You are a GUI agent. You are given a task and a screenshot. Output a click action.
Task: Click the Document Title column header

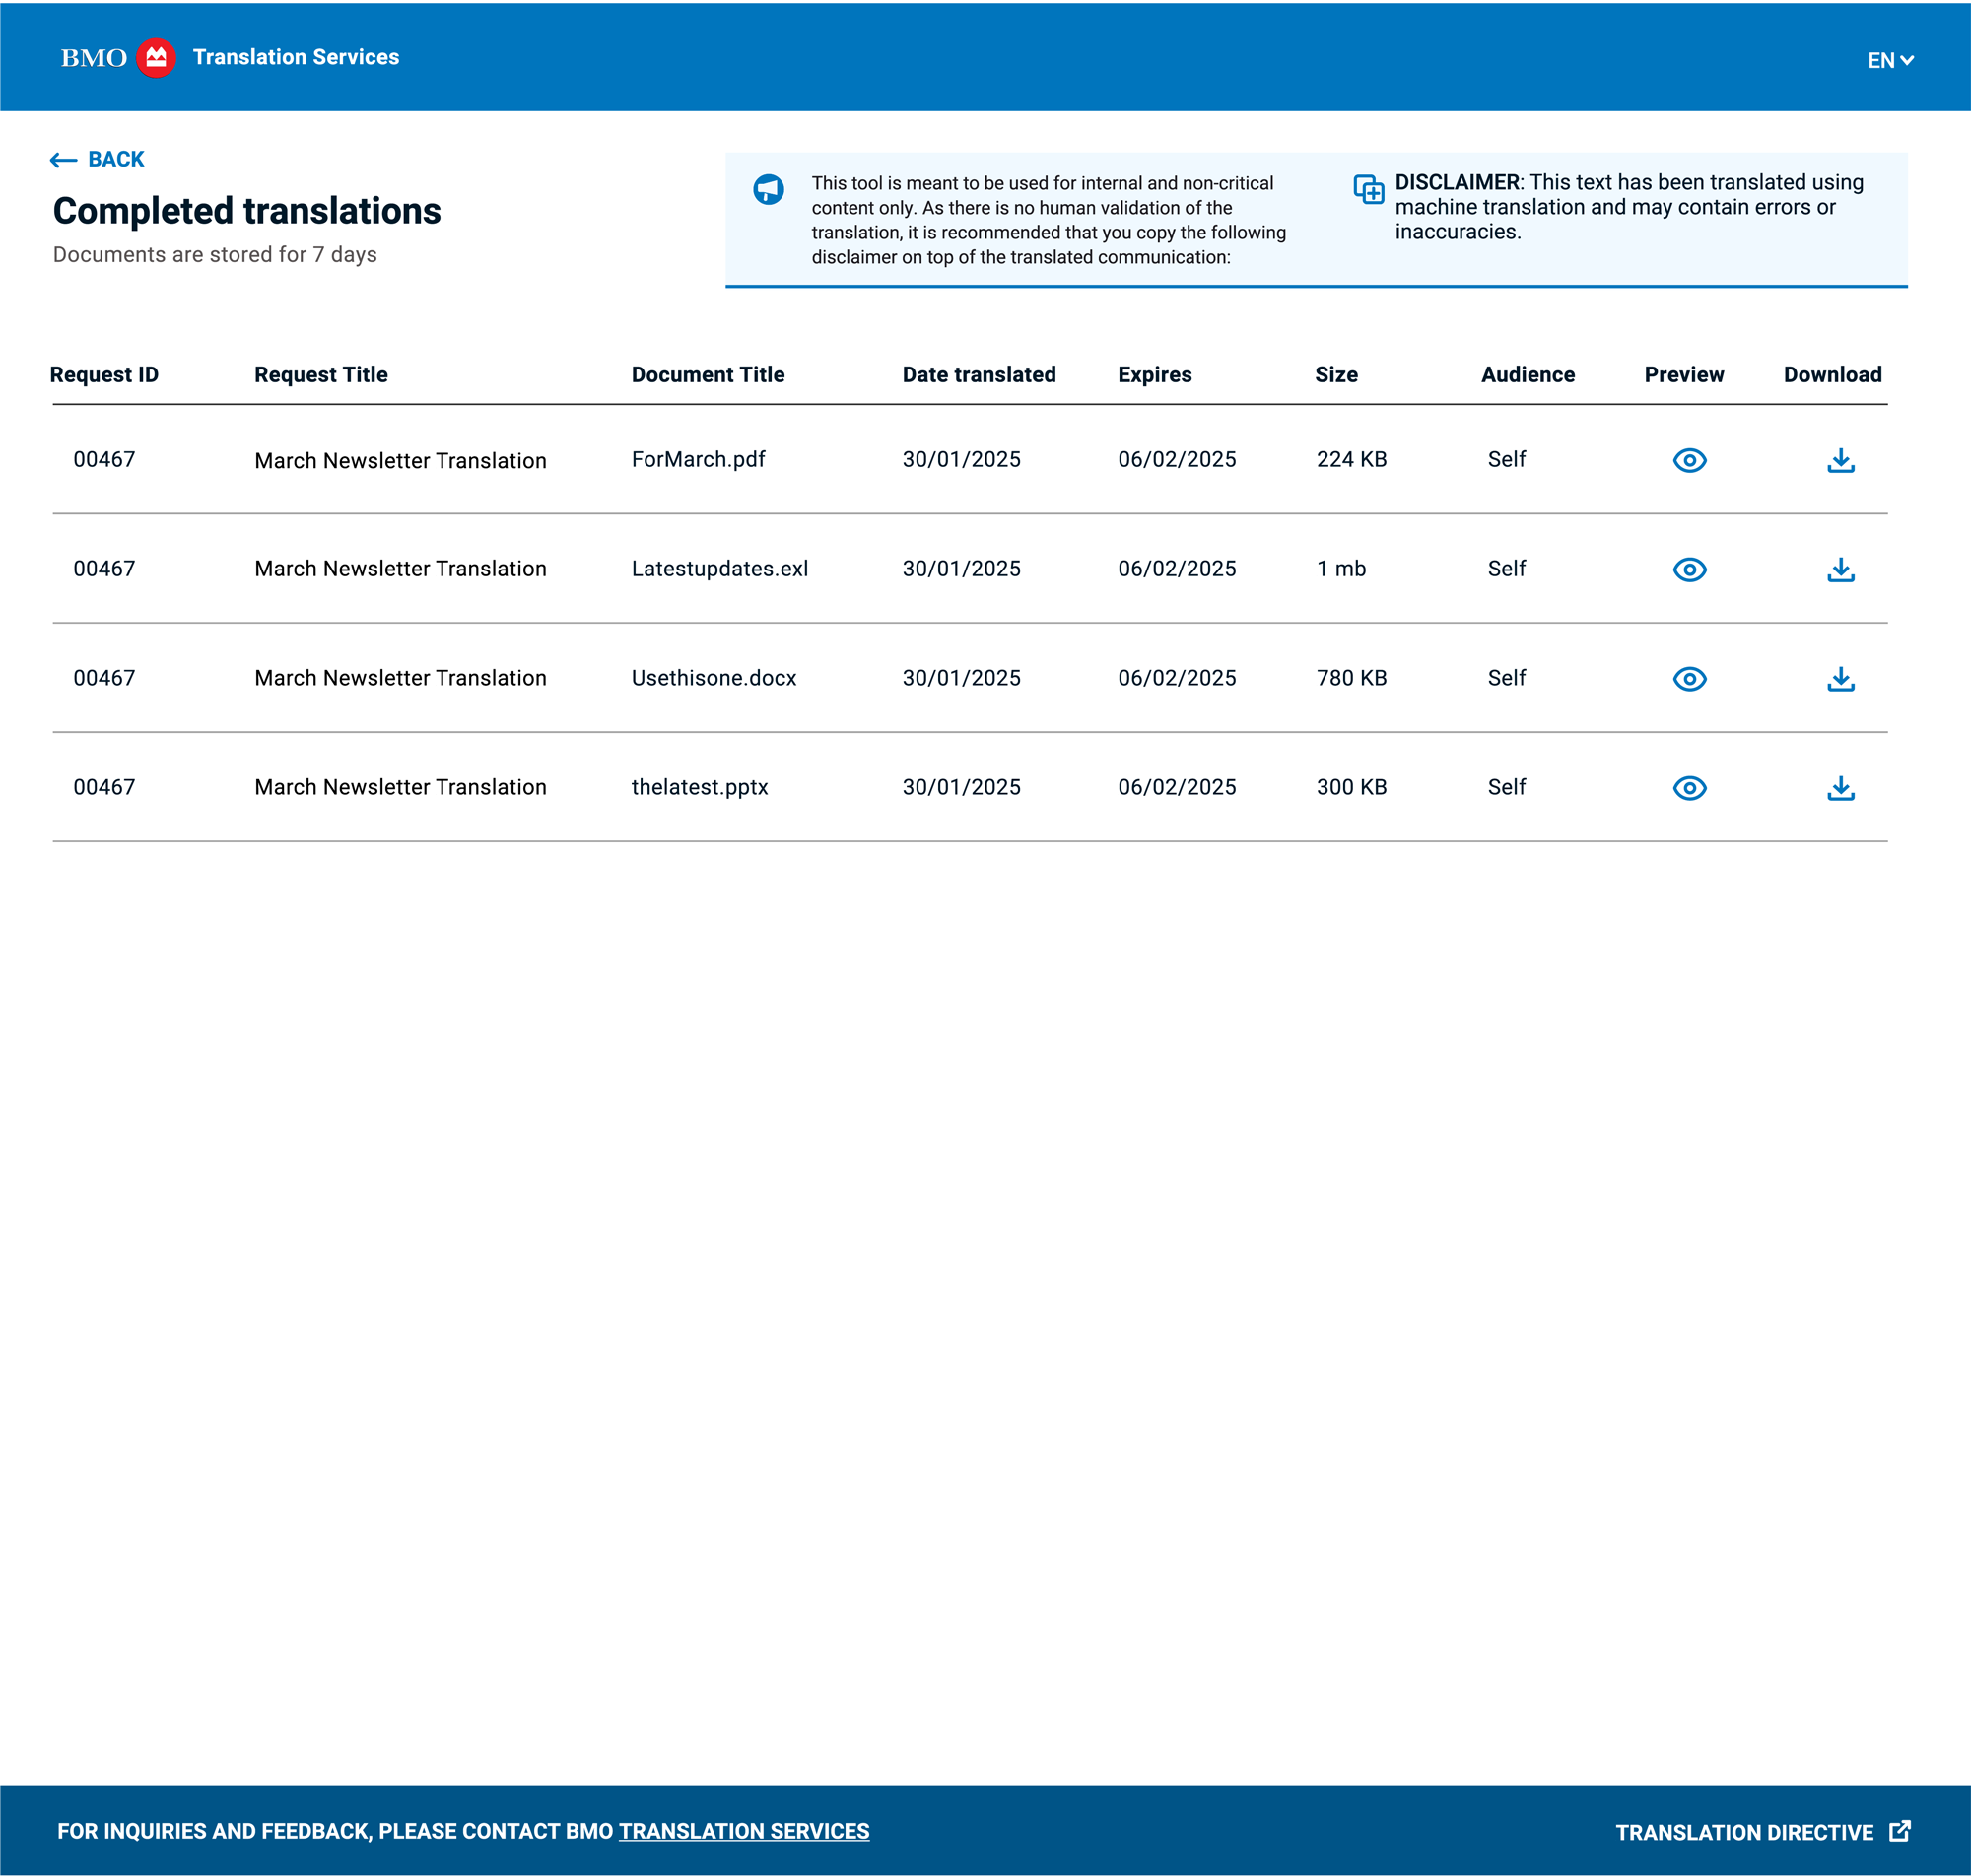(x=707, y=375)
